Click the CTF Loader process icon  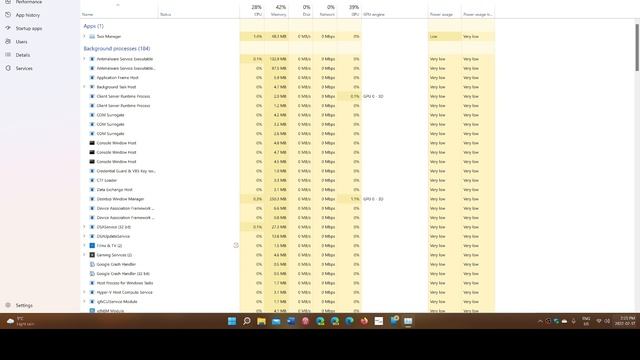tap(92, 180)
